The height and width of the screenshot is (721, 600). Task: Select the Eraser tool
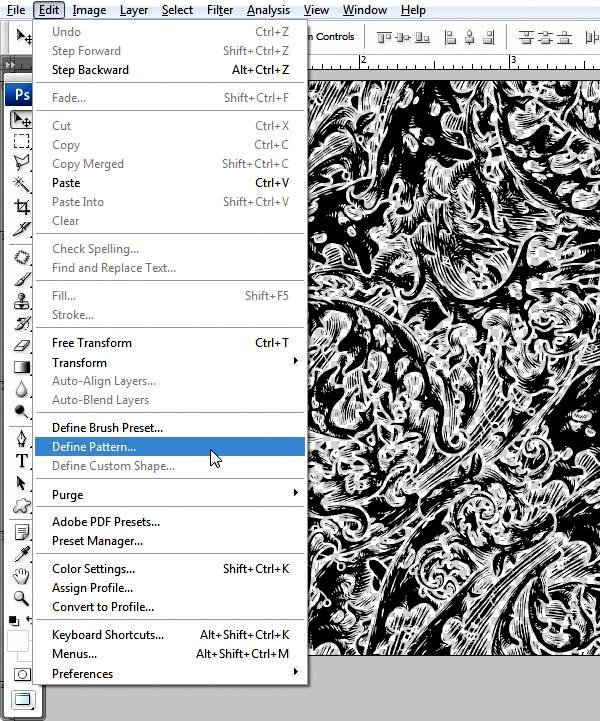21,345
